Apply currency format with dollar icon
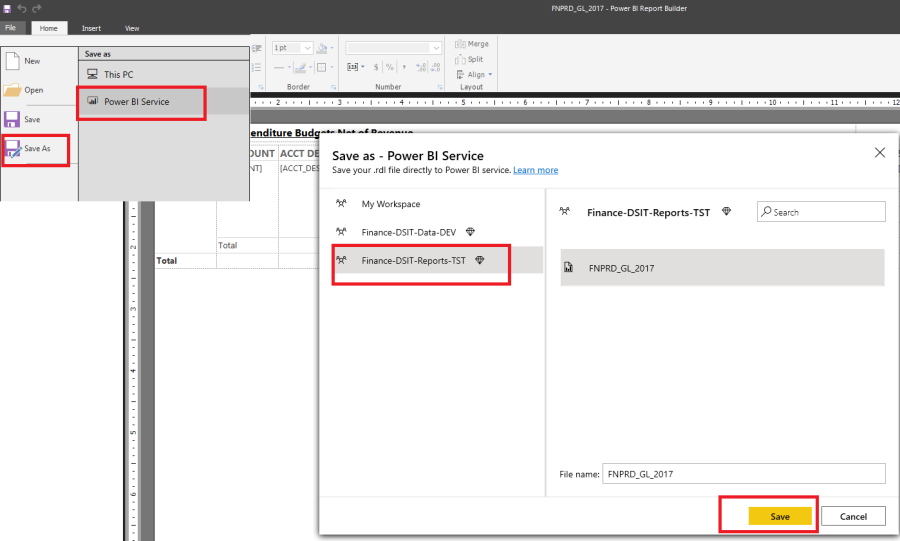The image size is (900, 541). click(x=376, y=67)
